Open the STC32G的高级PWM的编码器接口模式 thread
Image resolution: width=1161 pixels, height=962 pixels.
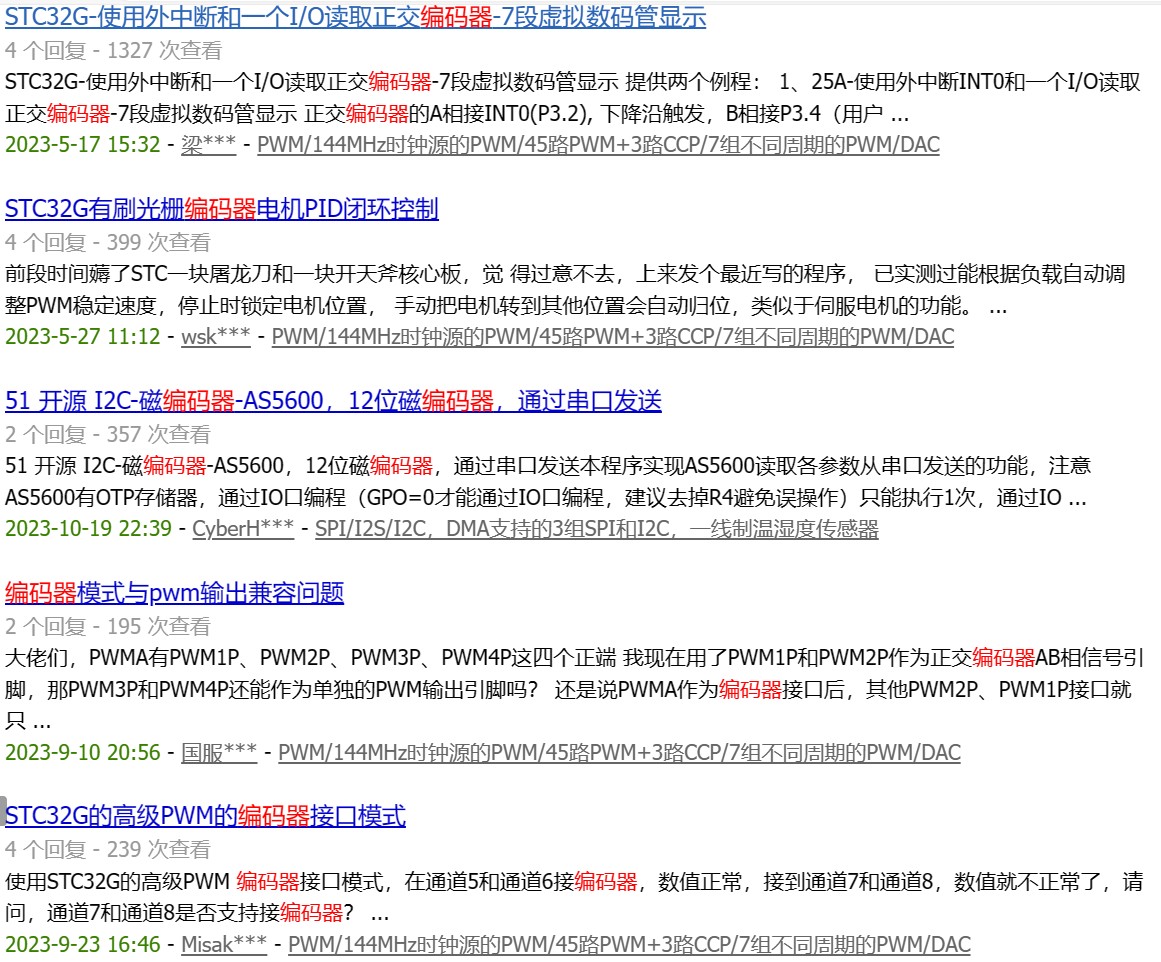coord(205,815)
